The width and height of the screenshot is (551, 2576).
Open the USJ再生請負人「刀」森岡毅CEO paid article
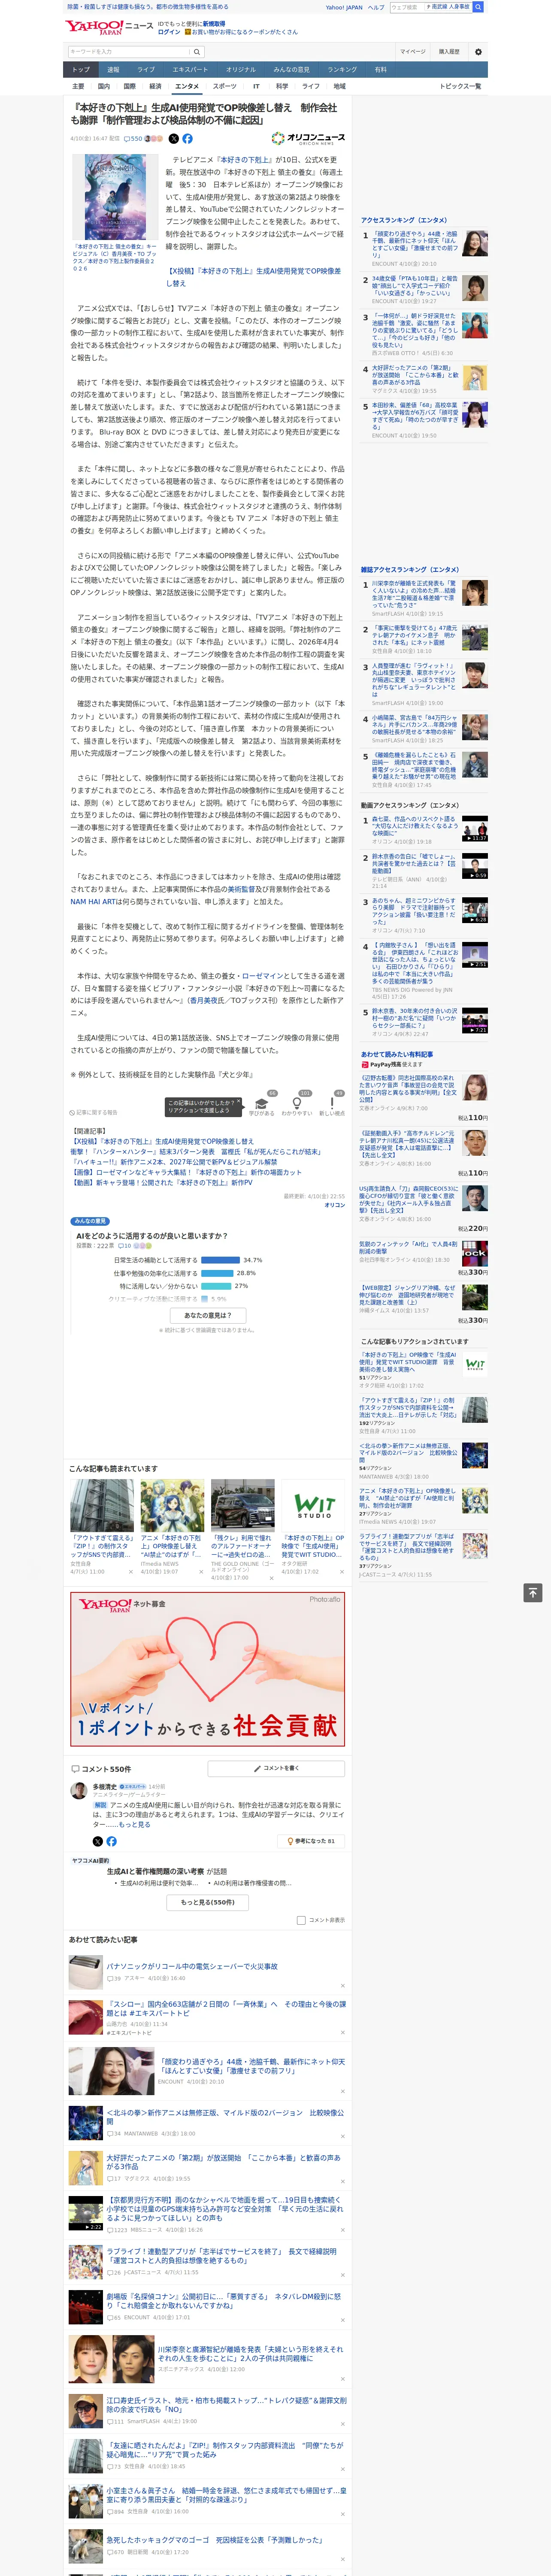click(x=410, y=1200)
